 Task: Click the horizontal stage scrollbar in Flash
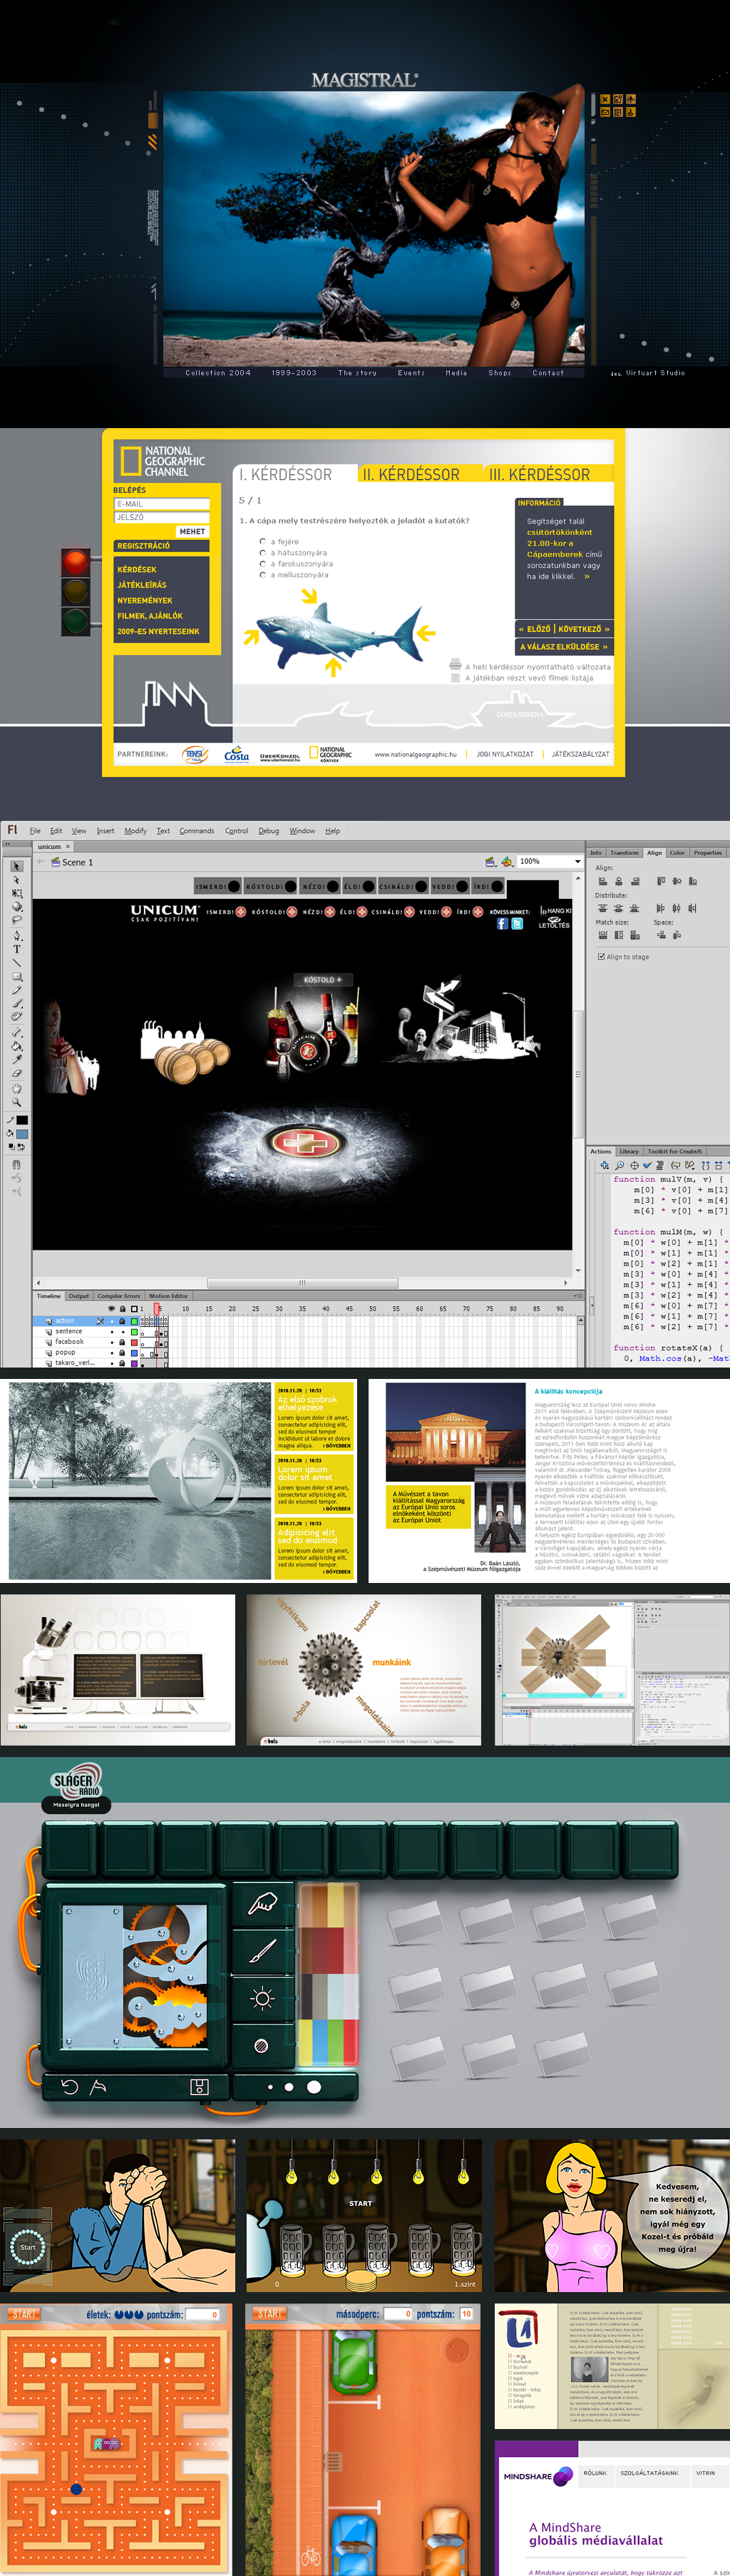(302, 1283)
